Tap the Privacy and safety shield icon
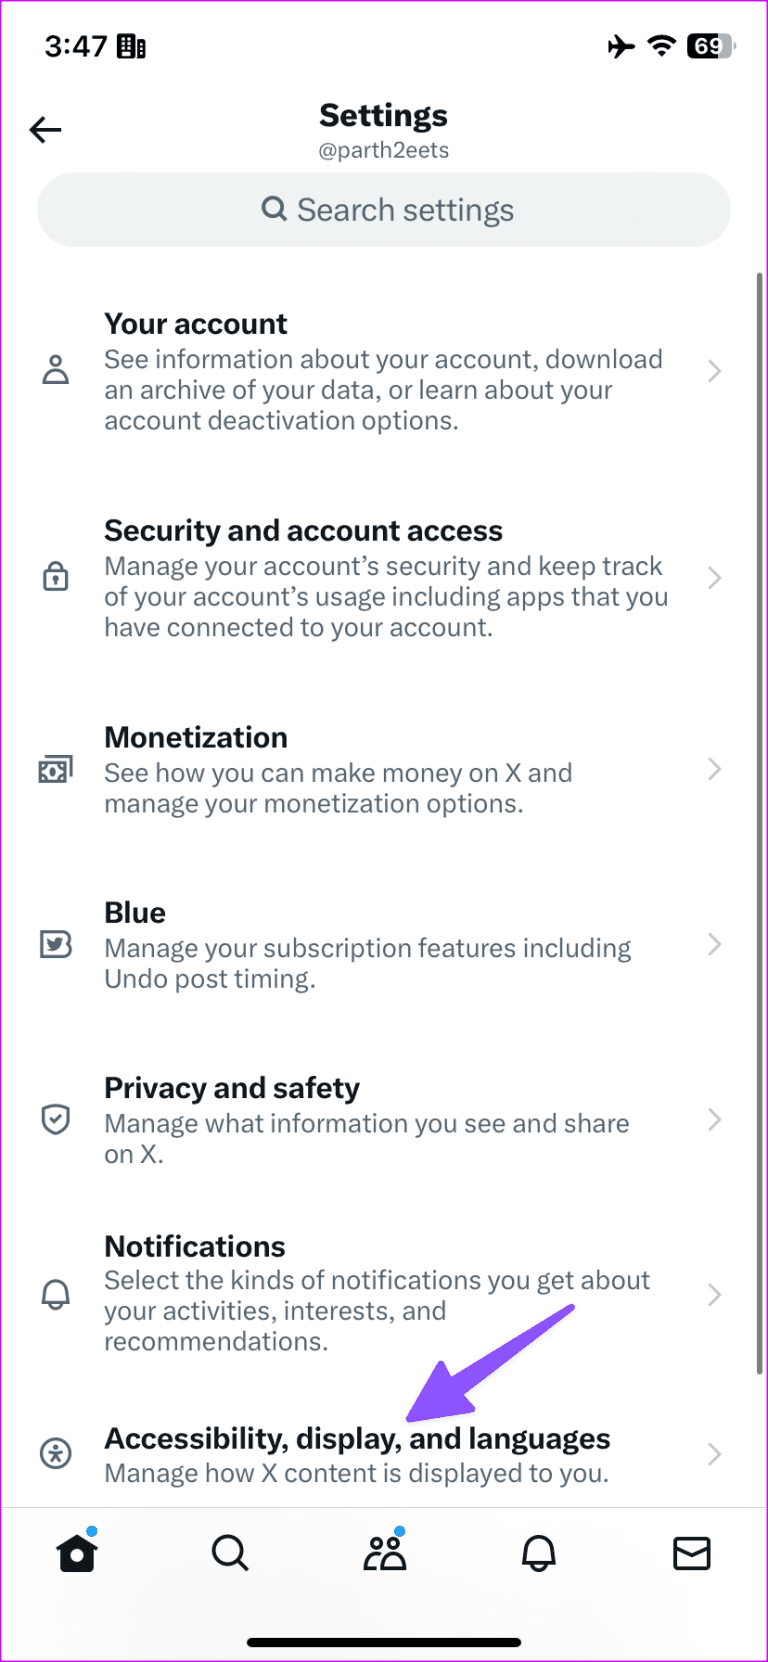768x1662 pixels. click(56, 1119)
